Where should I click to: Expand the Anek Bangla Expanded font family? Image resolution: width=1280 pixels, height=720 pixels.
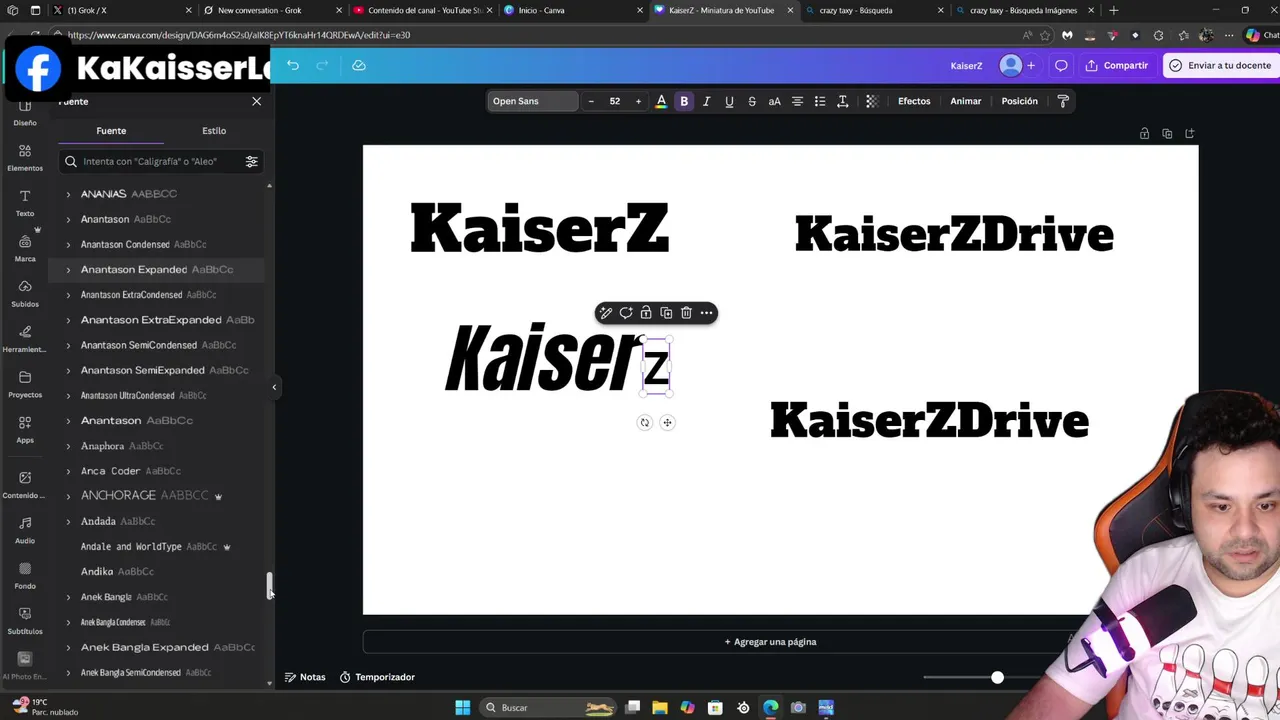point(69,648)
